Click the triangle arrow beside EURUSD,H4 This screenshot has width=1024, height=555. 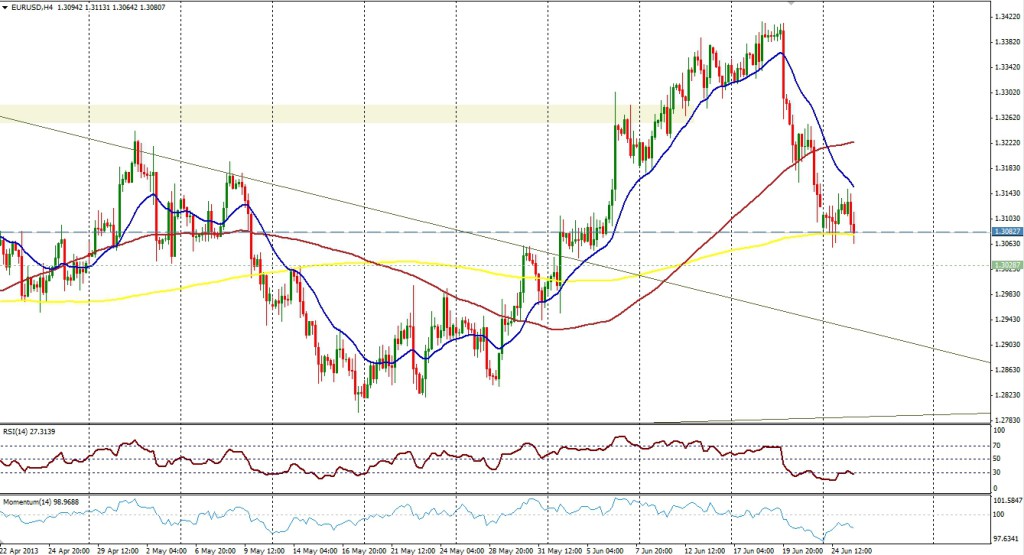(5, 6)
